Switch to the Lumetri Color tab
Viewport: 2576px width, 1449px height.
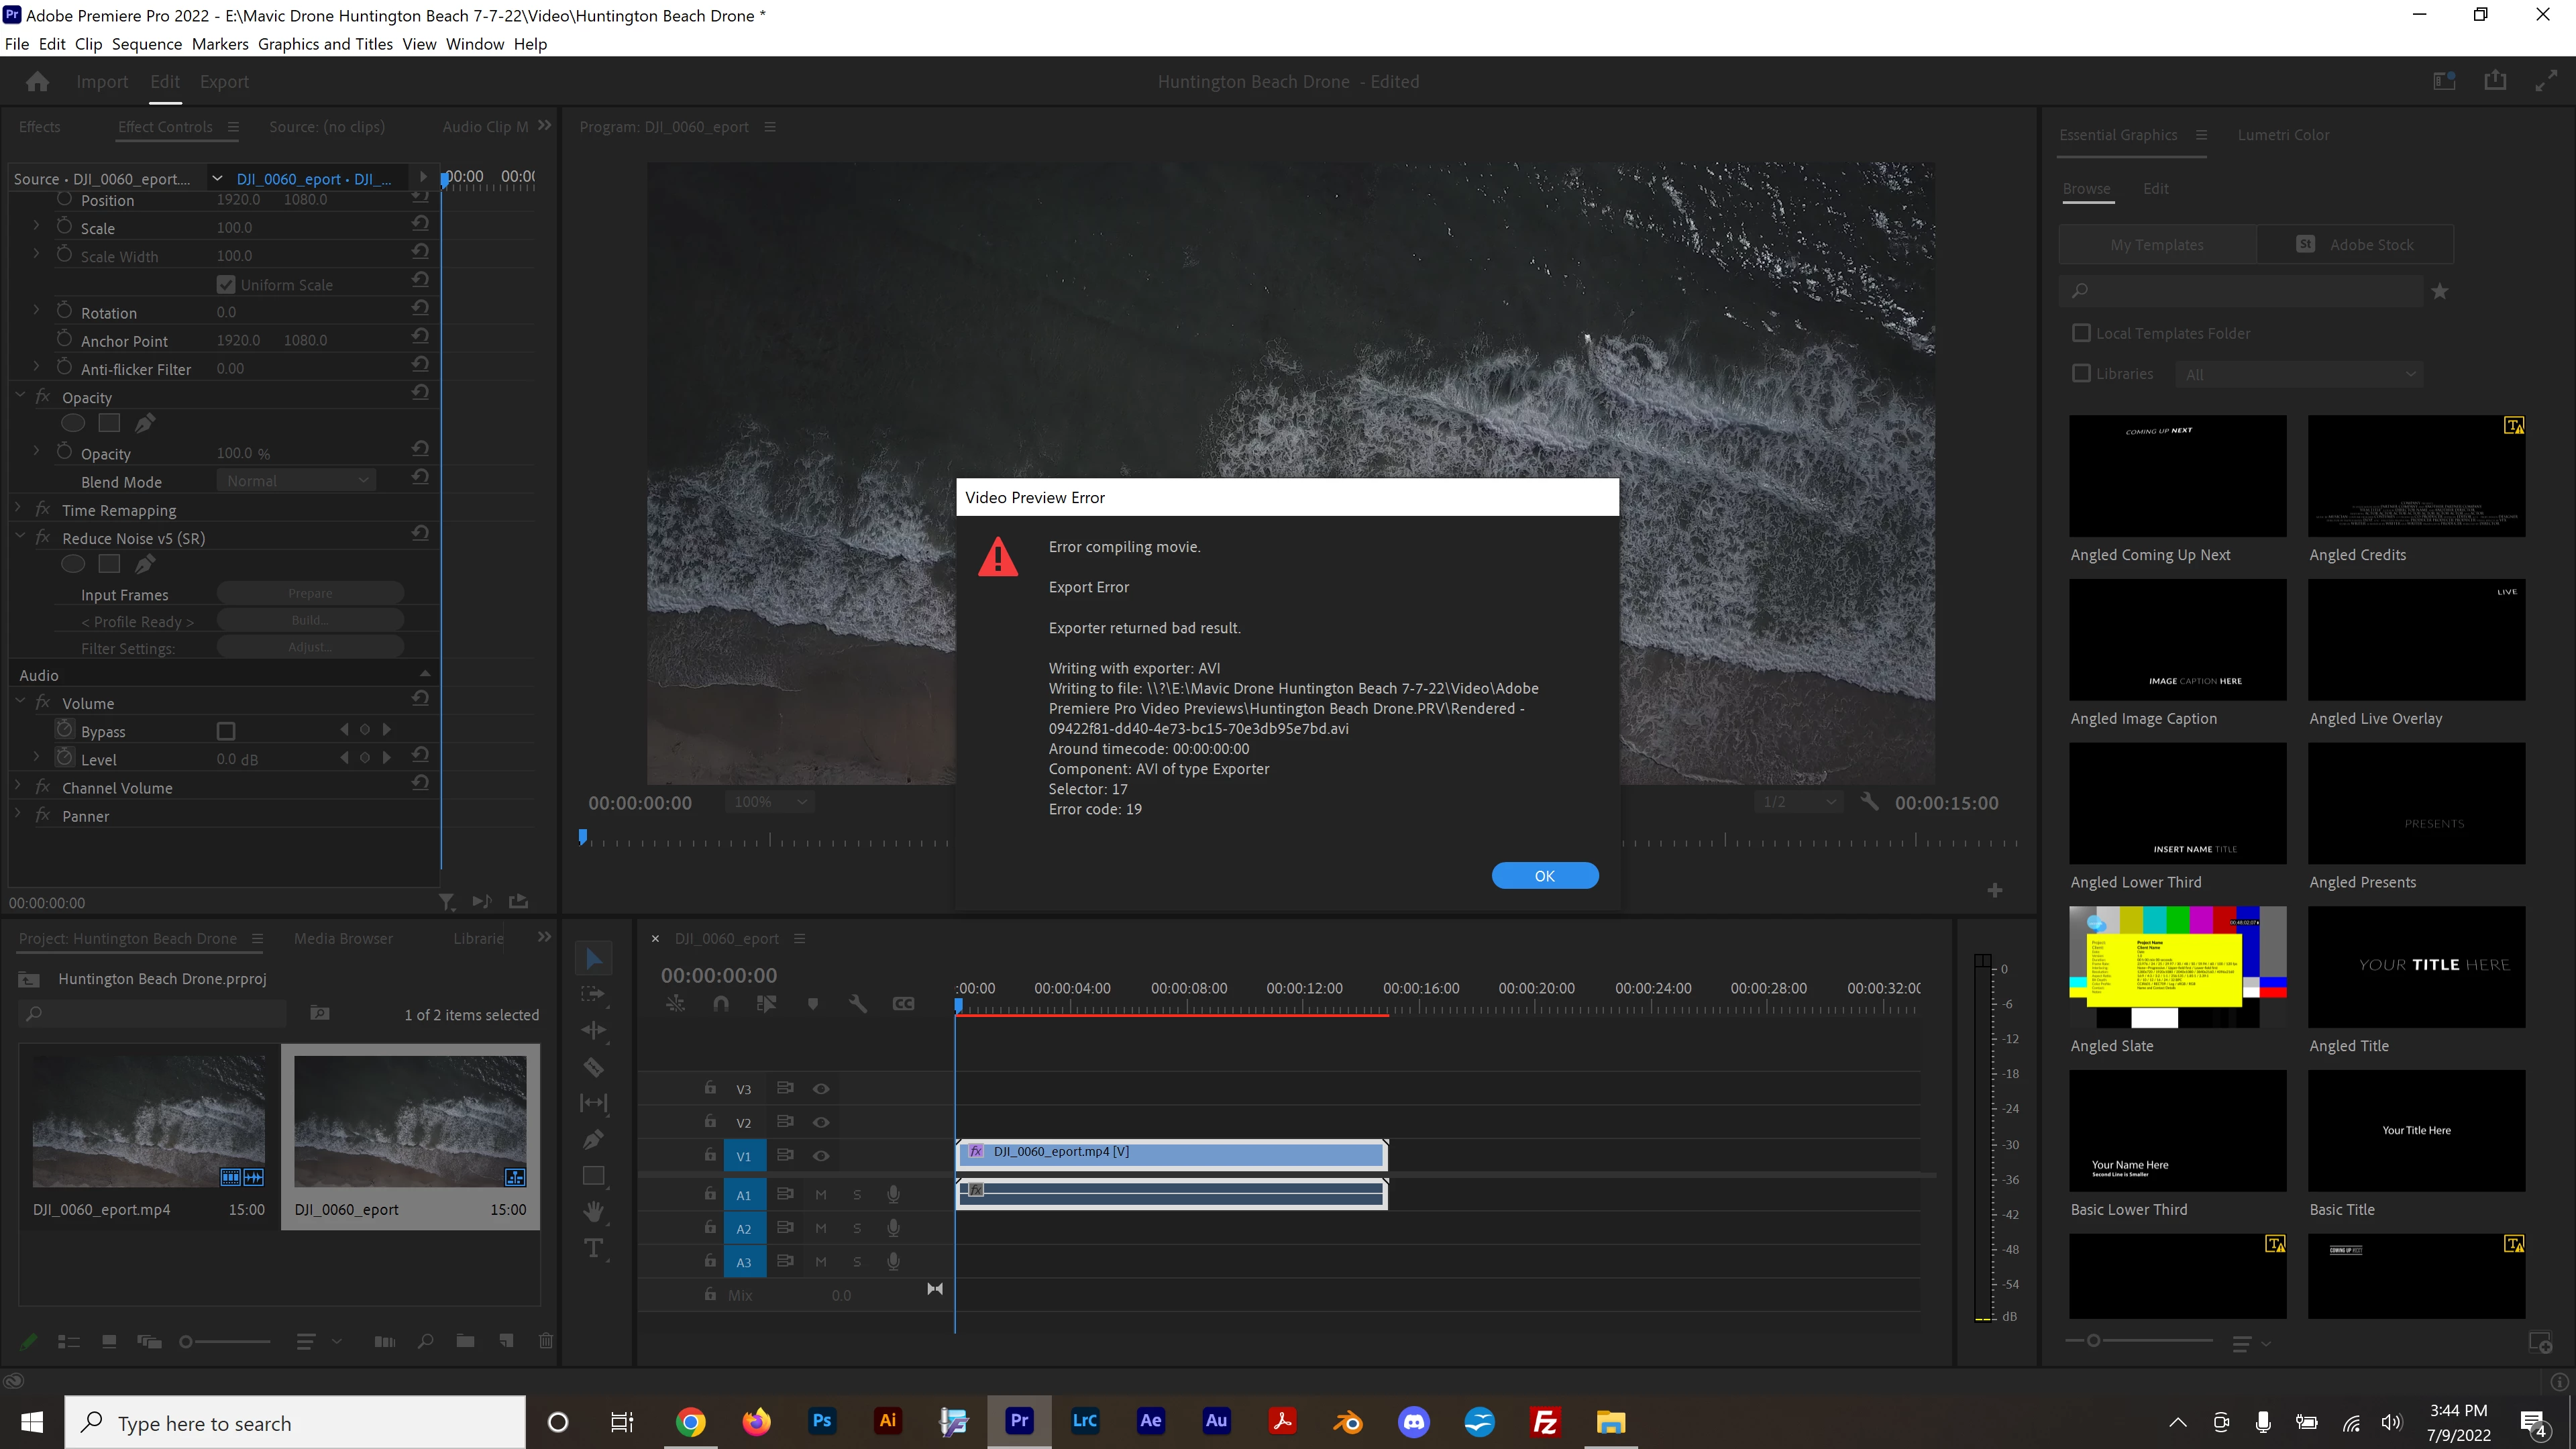[x=2283, y=135]
